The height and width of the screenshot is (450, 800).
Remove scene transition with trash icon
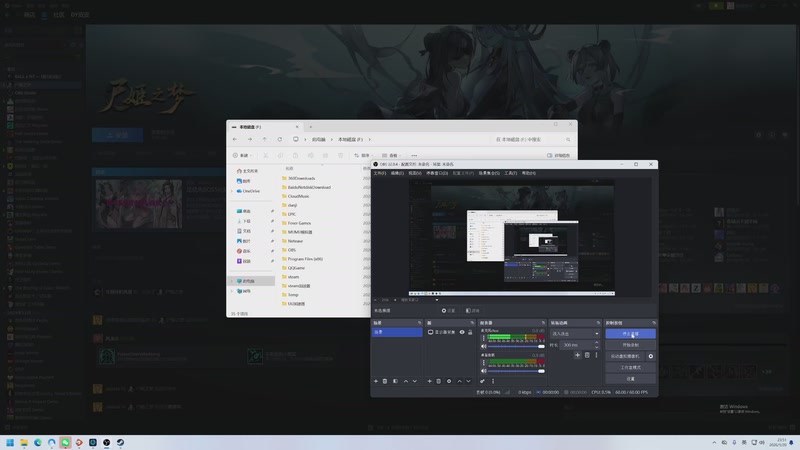pyautogui.click(x=587, y=355)
